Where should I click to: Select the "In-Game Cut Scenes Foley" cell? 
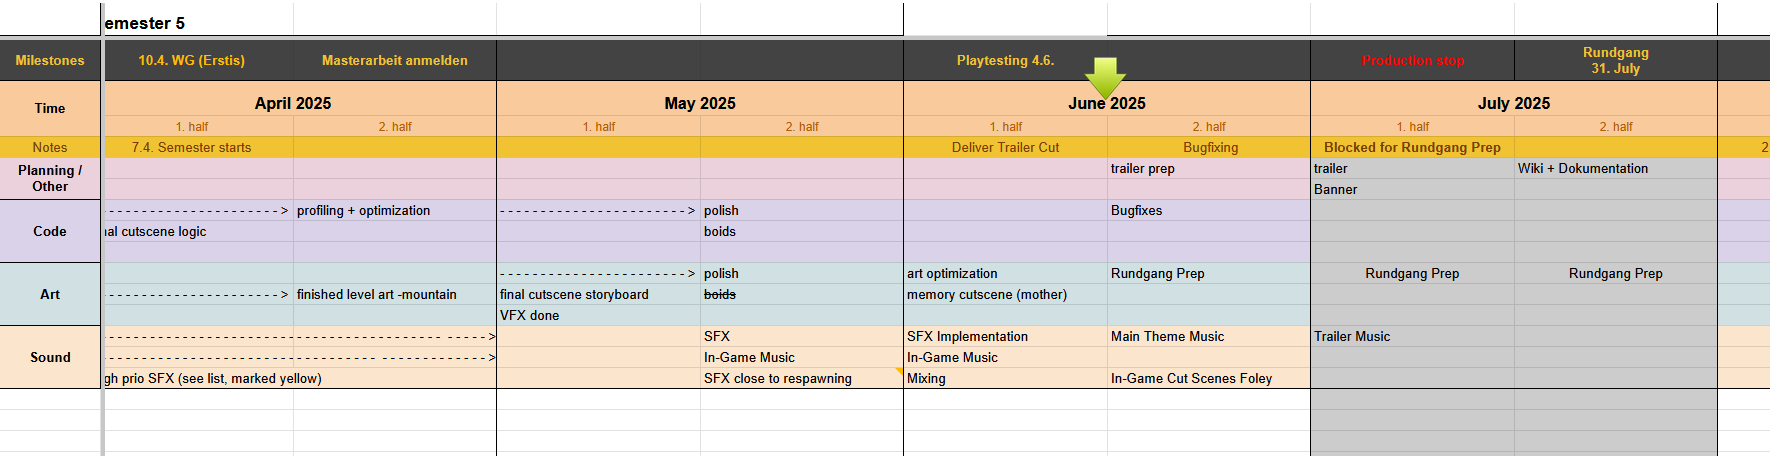click(1191, 379)
